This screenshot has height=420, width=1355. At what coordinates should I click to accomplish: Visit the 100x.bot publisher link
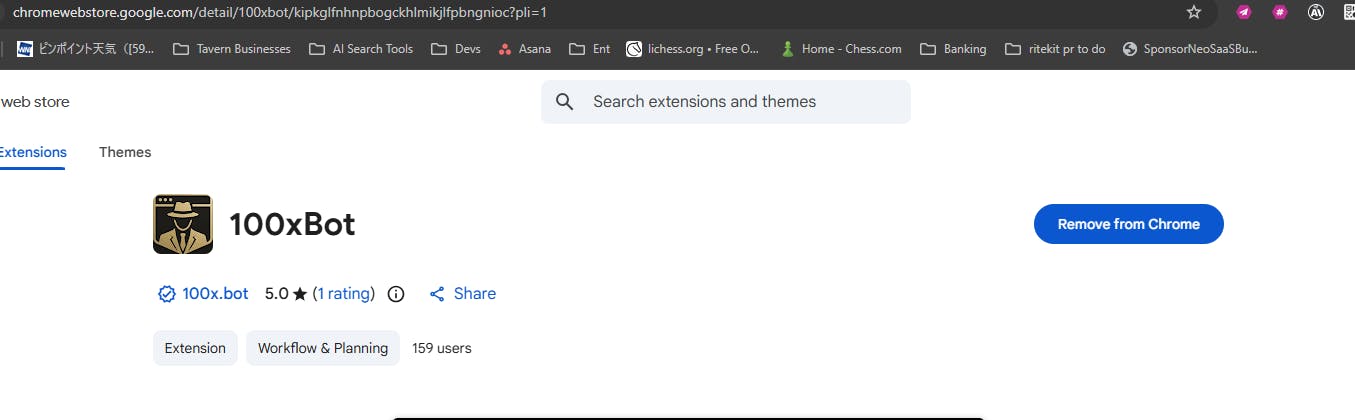tap(215, 294)
